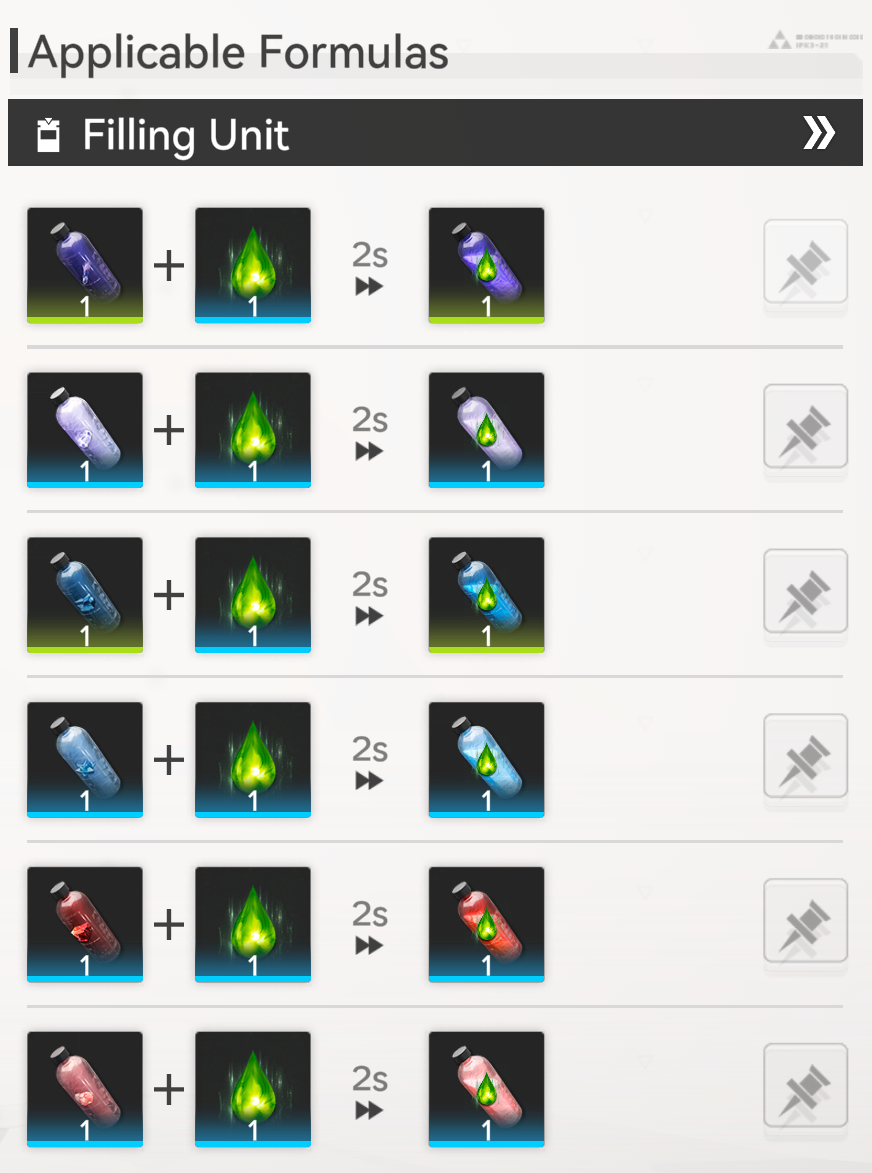Click the pink bottle ingredient icon
This screenshot has width=872, height=1173.
point(85,1089)
